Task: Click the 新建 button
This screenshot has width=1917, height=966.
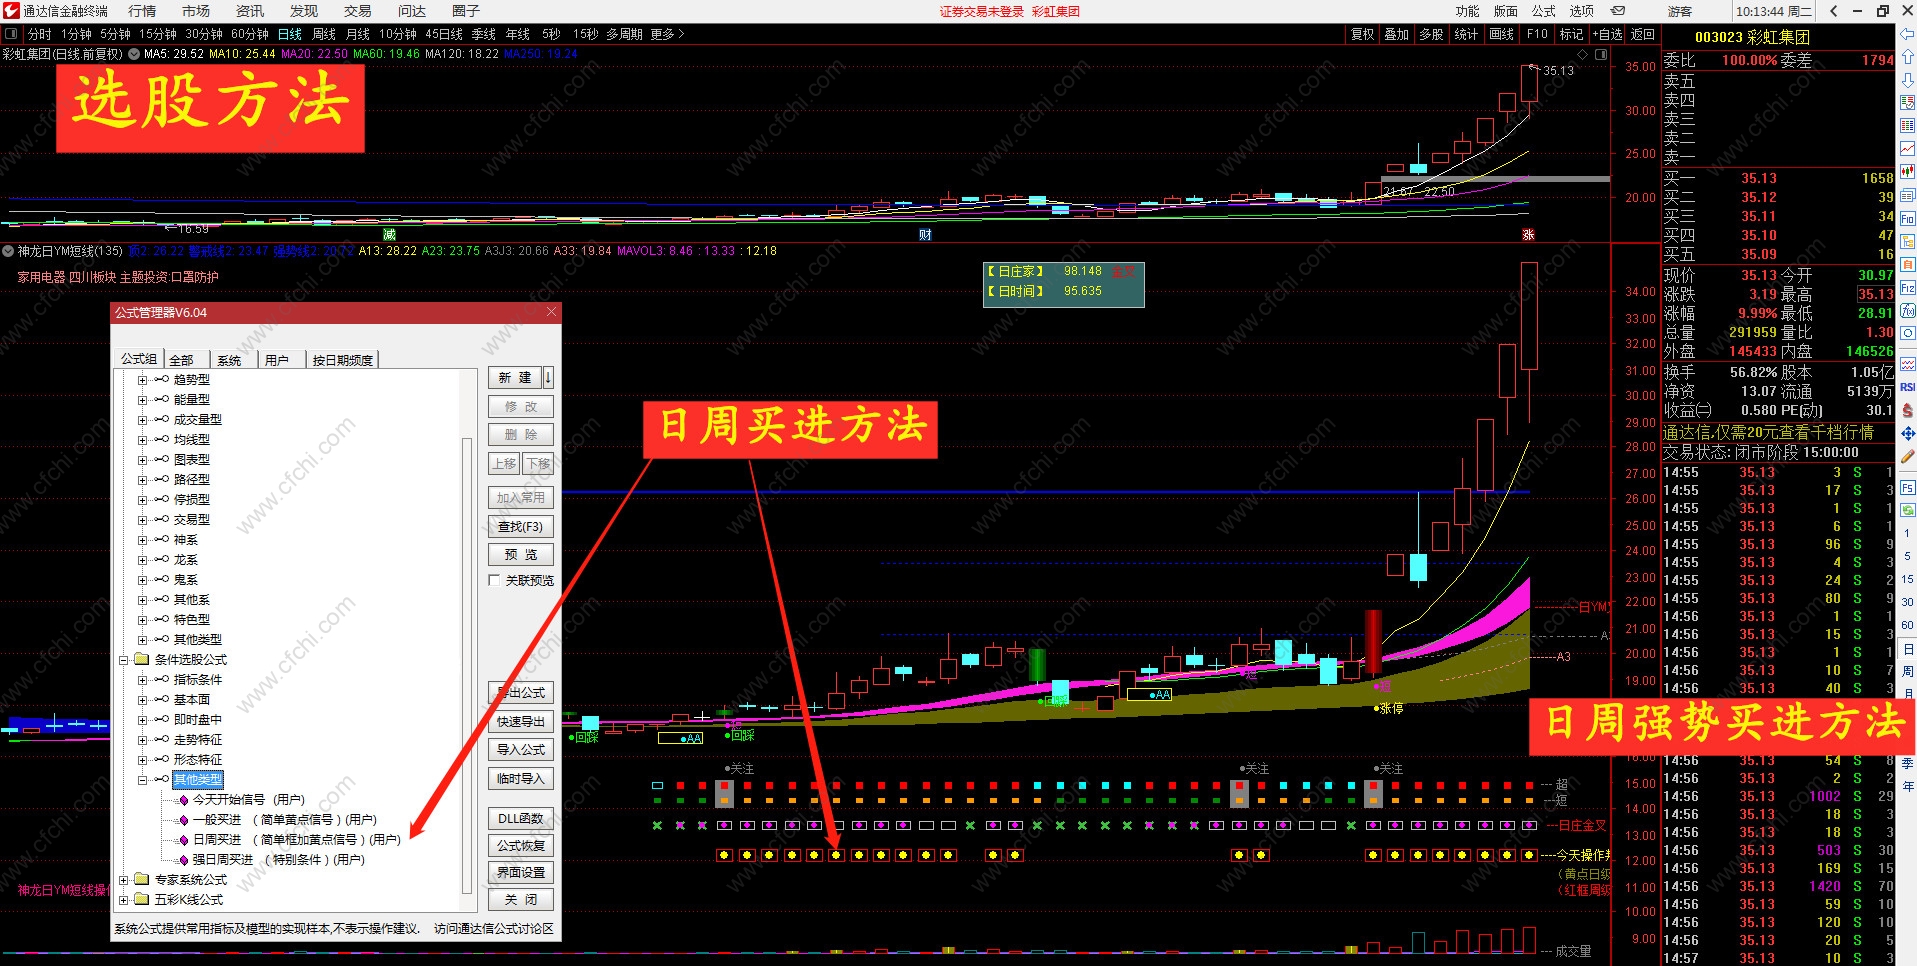Action: (515, 377)
